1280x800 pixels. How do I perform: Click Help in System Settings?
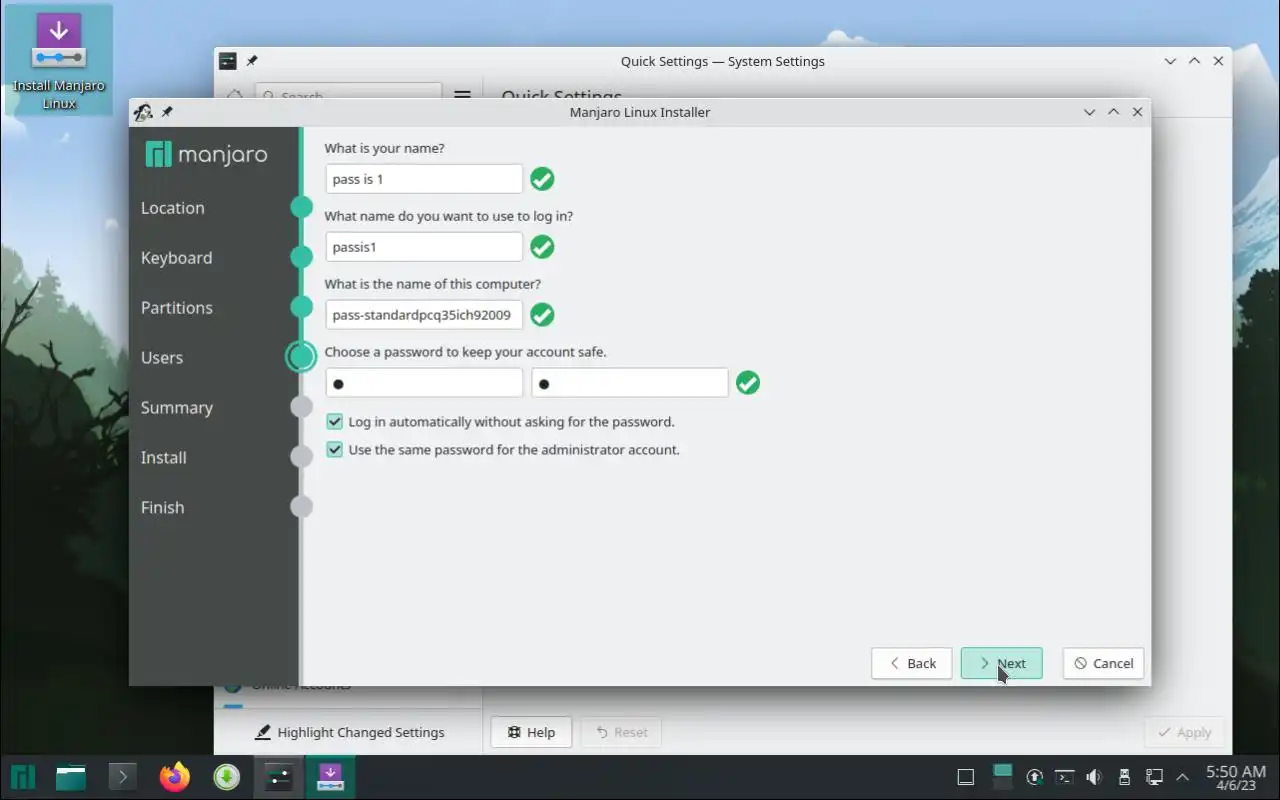(x=531, y=732)
